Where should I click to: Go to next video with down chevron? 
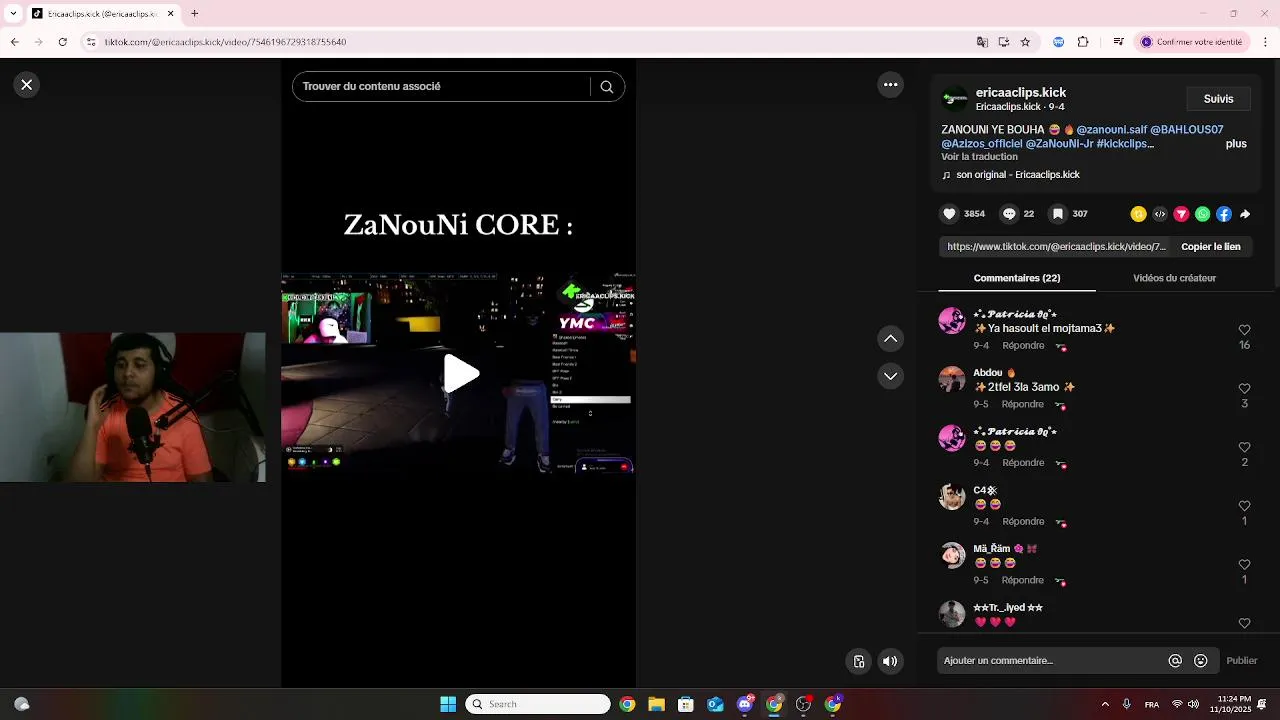890,376
